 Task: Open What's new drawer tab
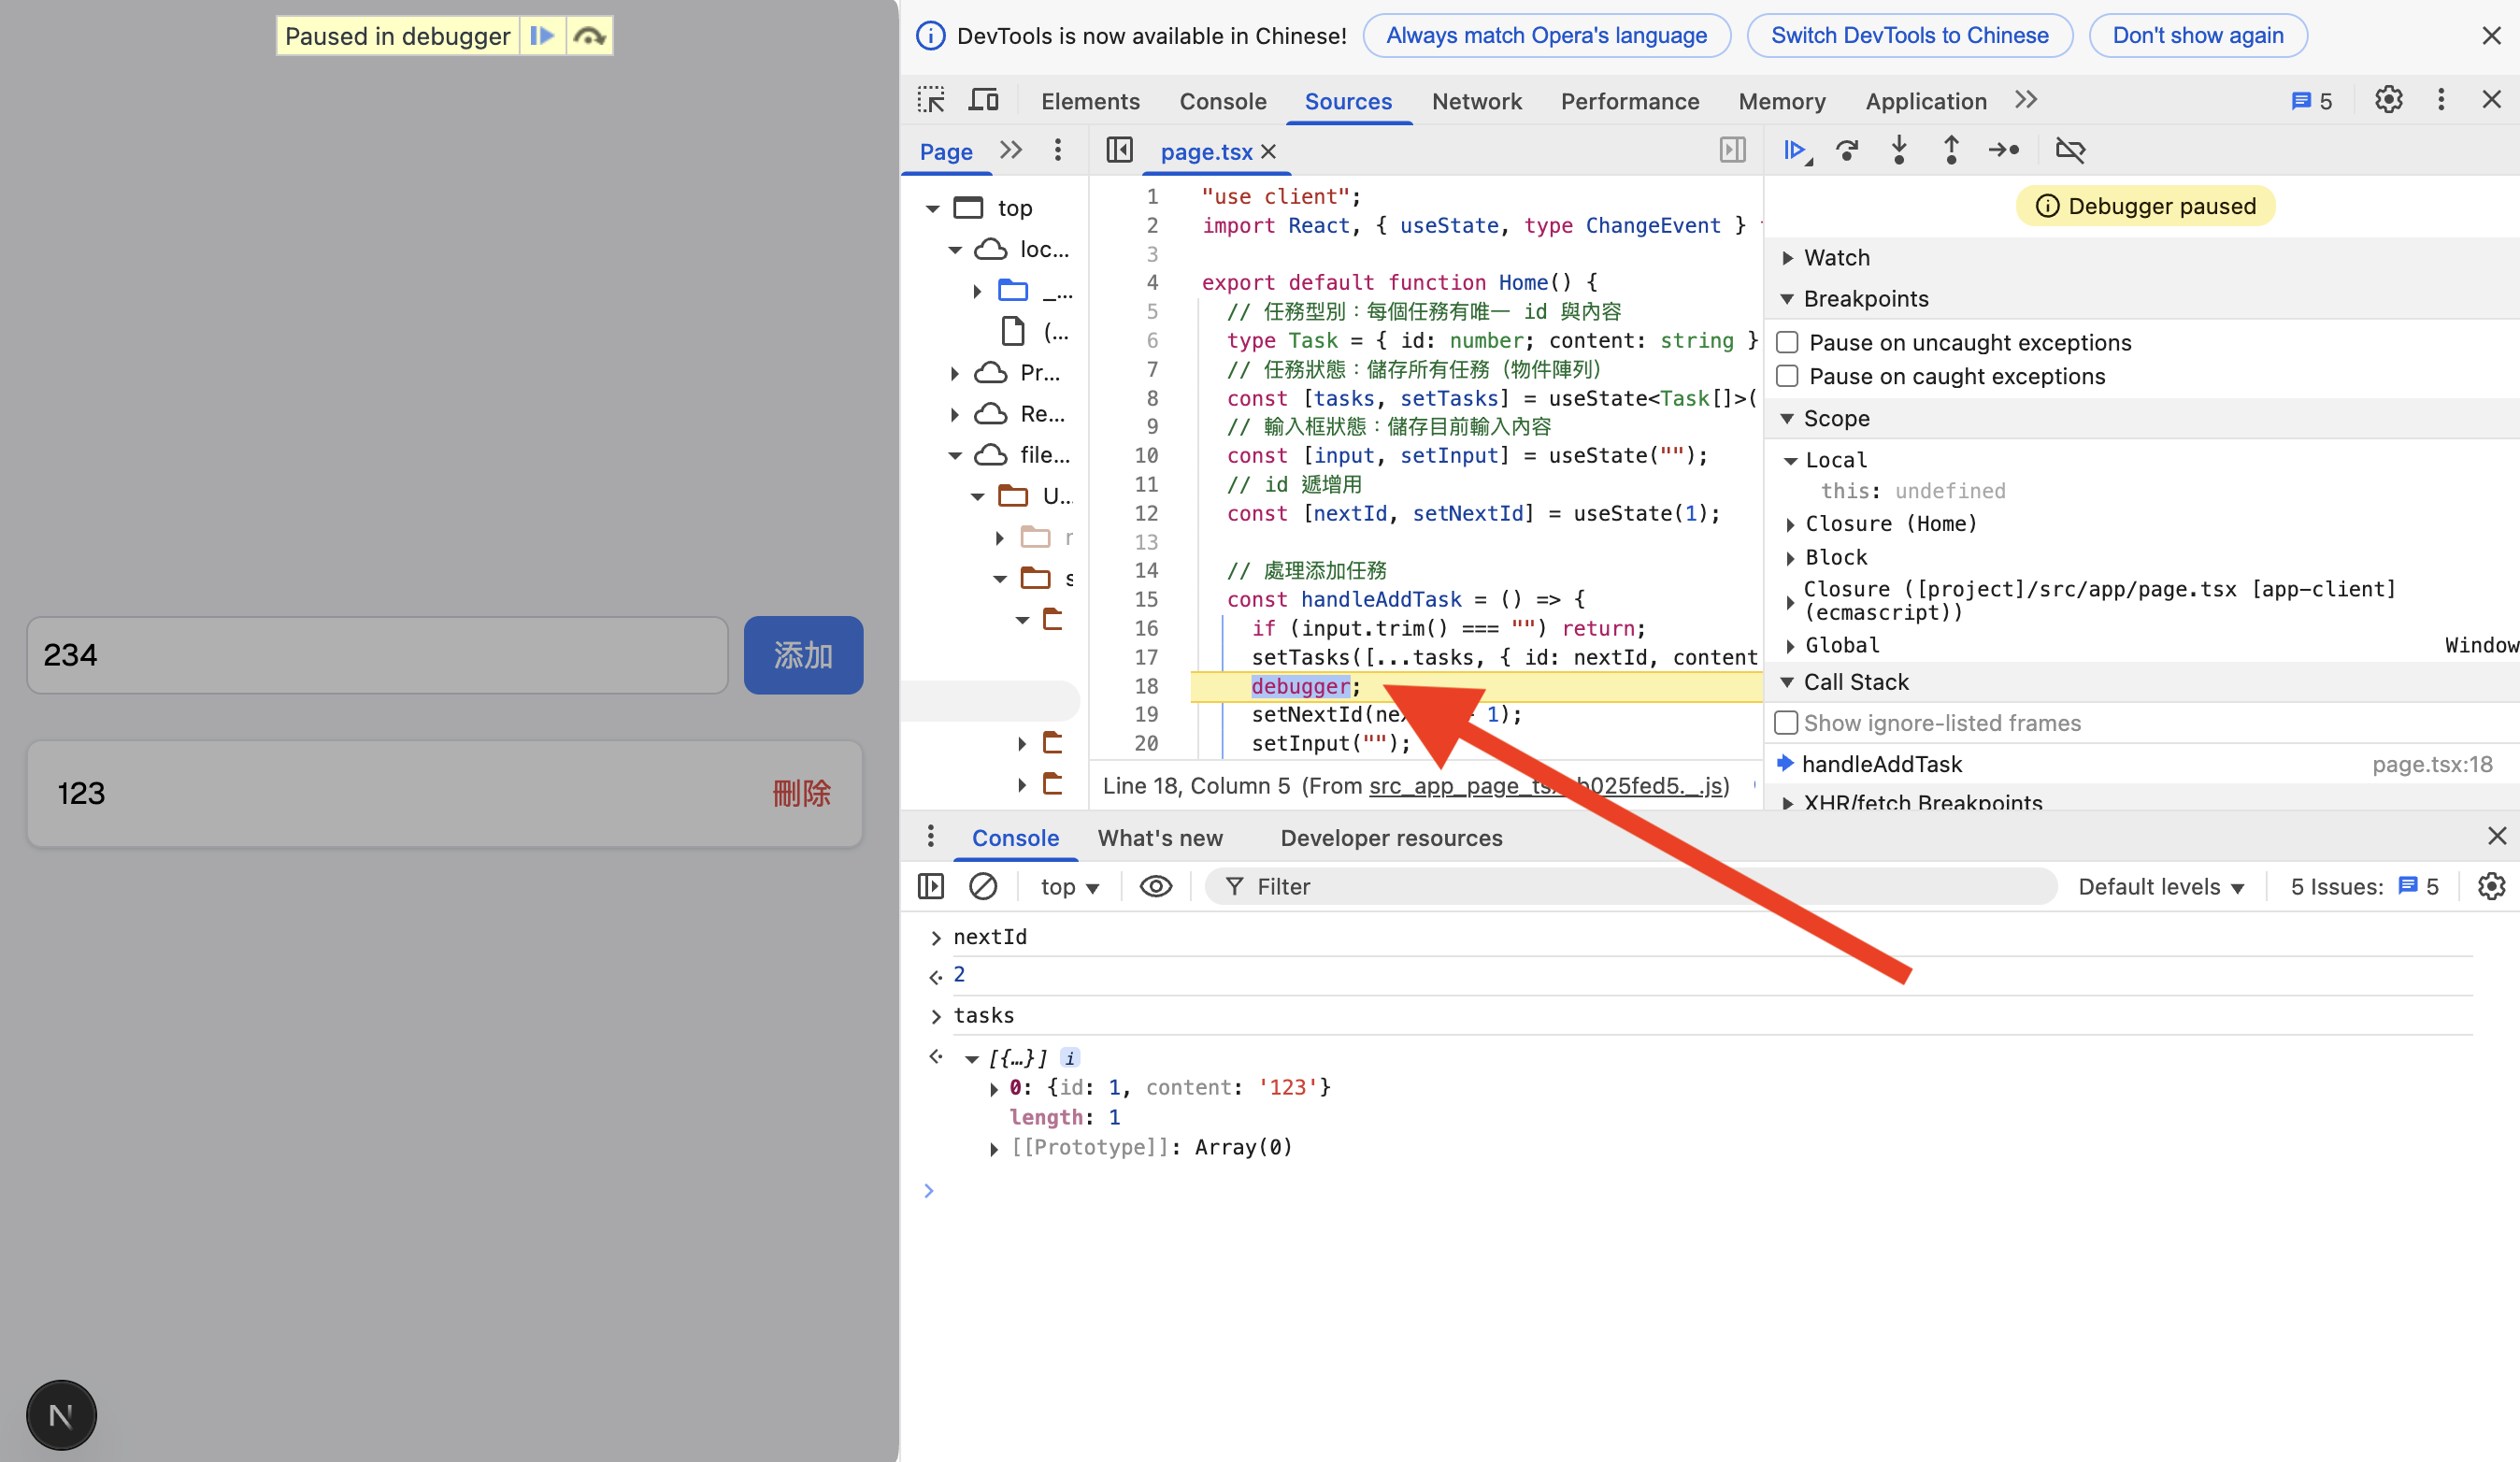click(x=1160, y=838)
